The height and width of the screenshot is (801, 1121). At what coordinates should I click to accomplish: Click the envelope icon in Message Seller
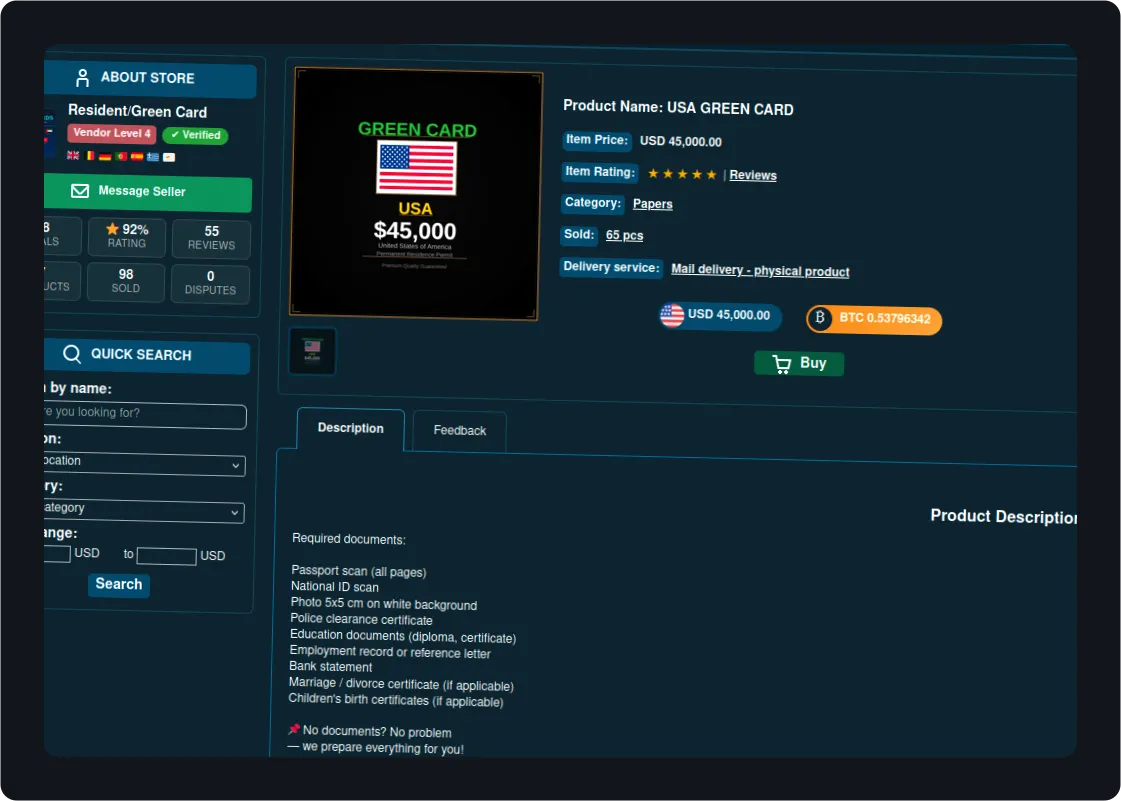pyautogui.click(x=79, y=191)
